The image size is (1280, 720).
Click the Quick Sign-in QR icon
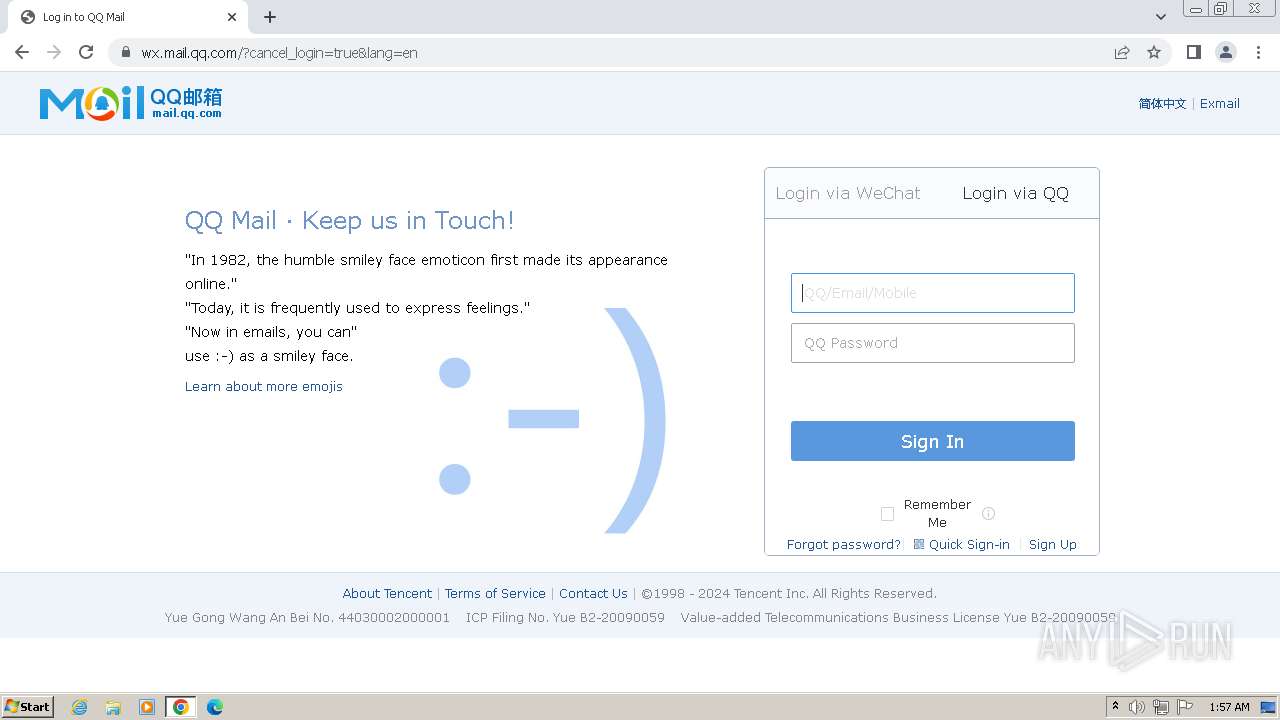point(919,544)
